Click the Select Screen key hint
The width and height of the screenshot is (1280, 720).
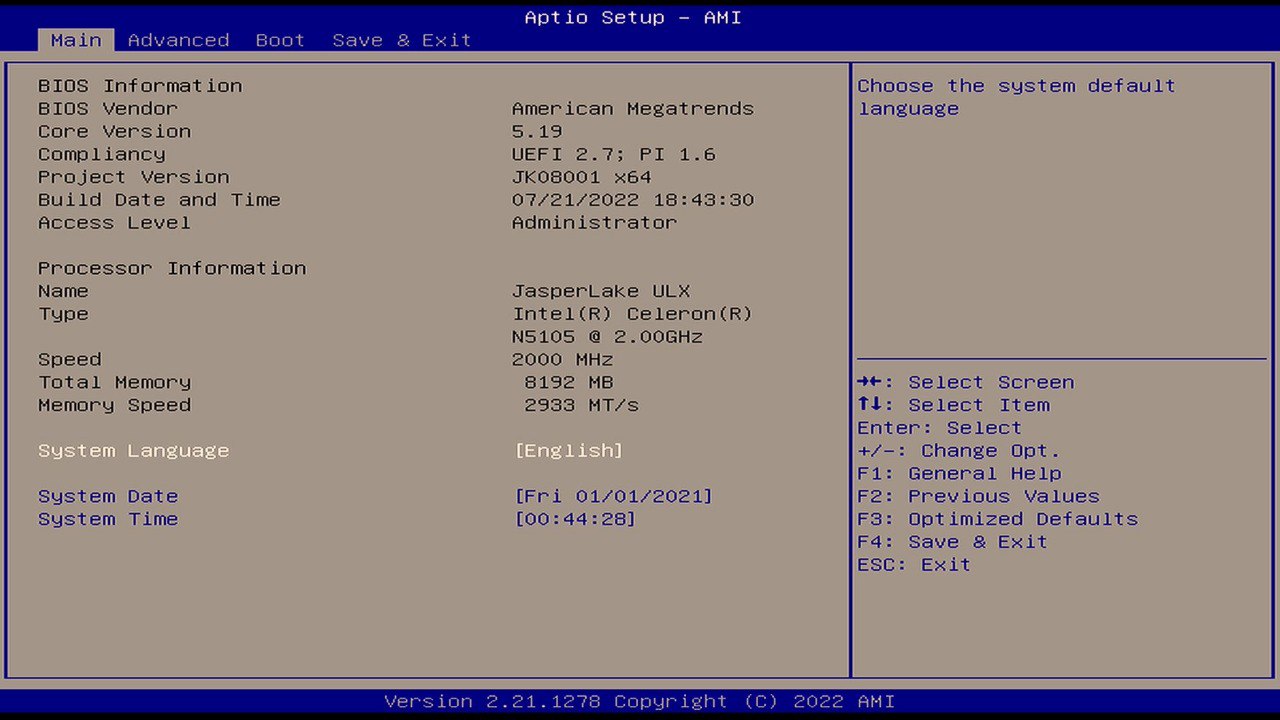(x=966, y=382)
